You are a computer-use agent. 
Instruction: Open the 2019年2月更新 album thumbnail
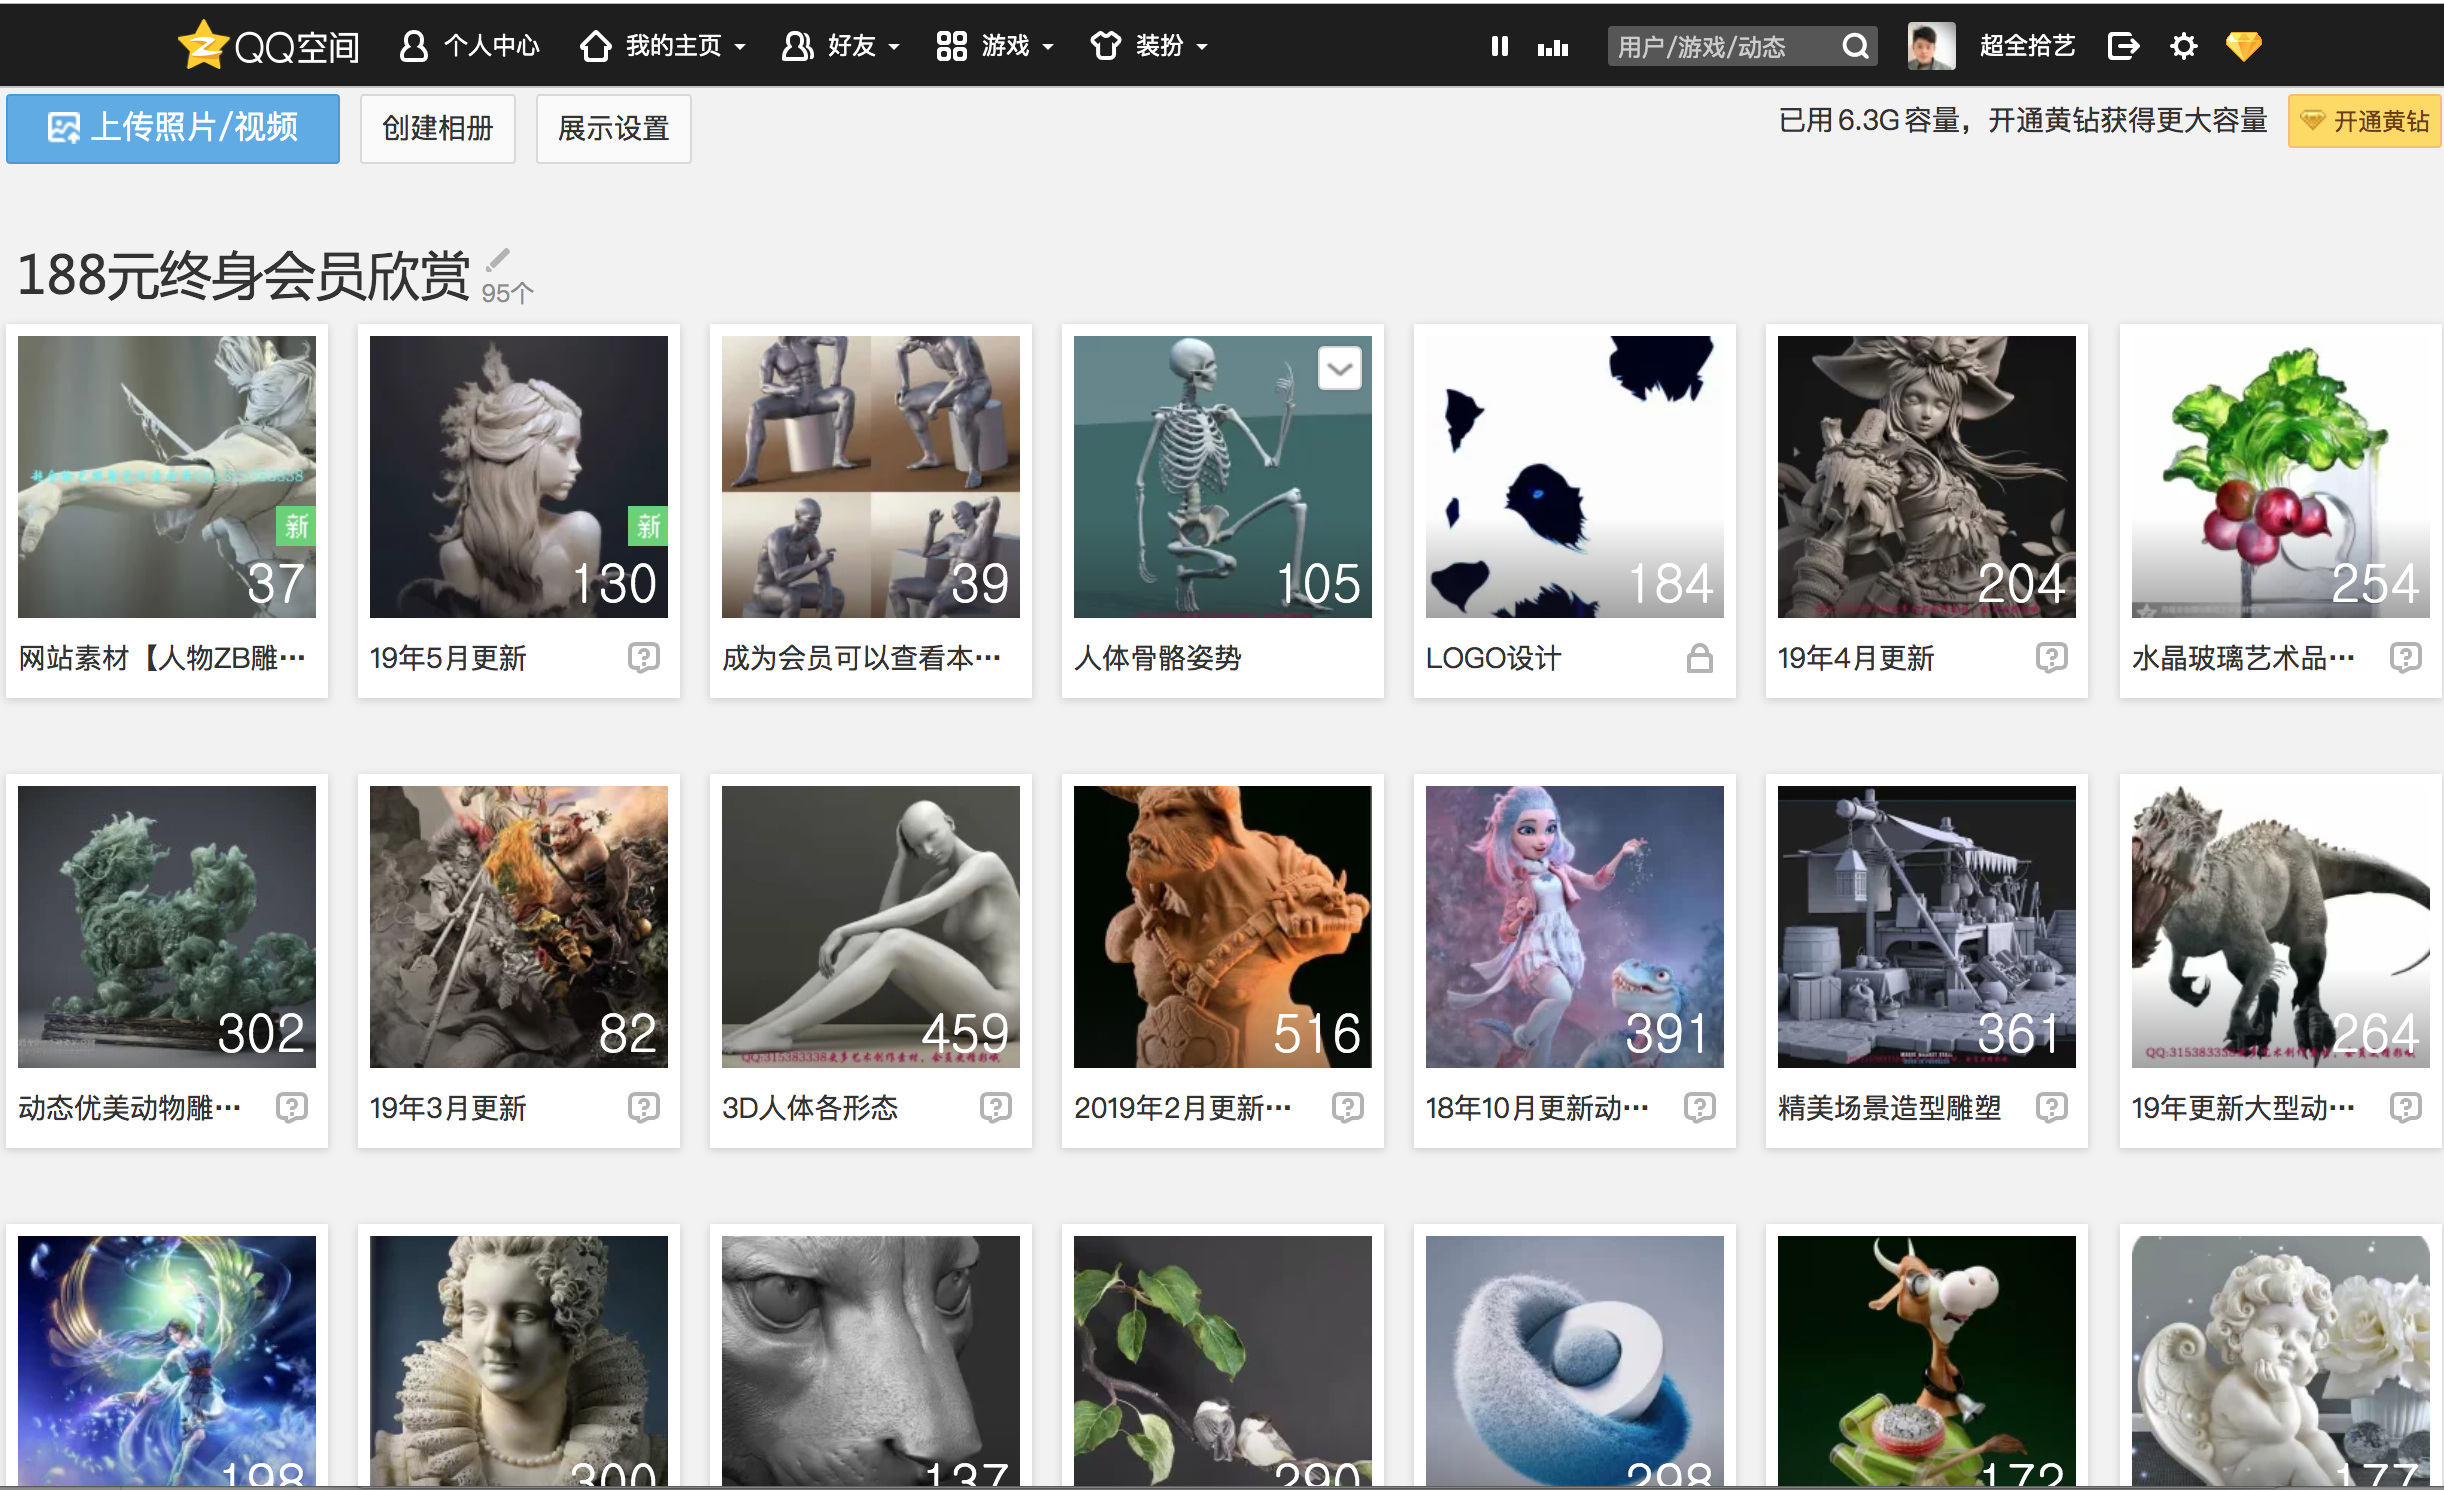pyautogui.click(x=1223, y=927)
